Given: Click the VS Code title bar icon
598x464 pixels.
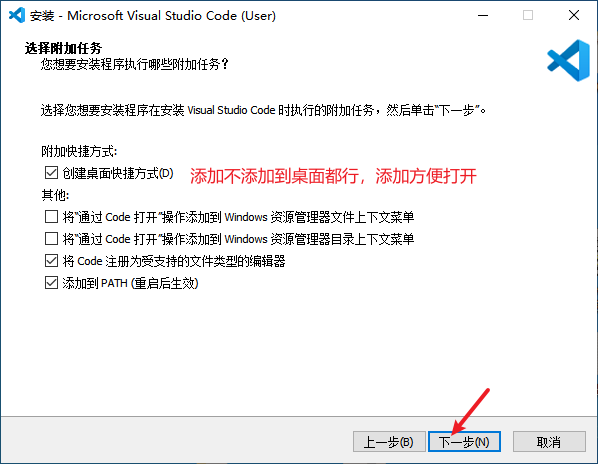Looking at the screenshot, I should click(17, 15).
